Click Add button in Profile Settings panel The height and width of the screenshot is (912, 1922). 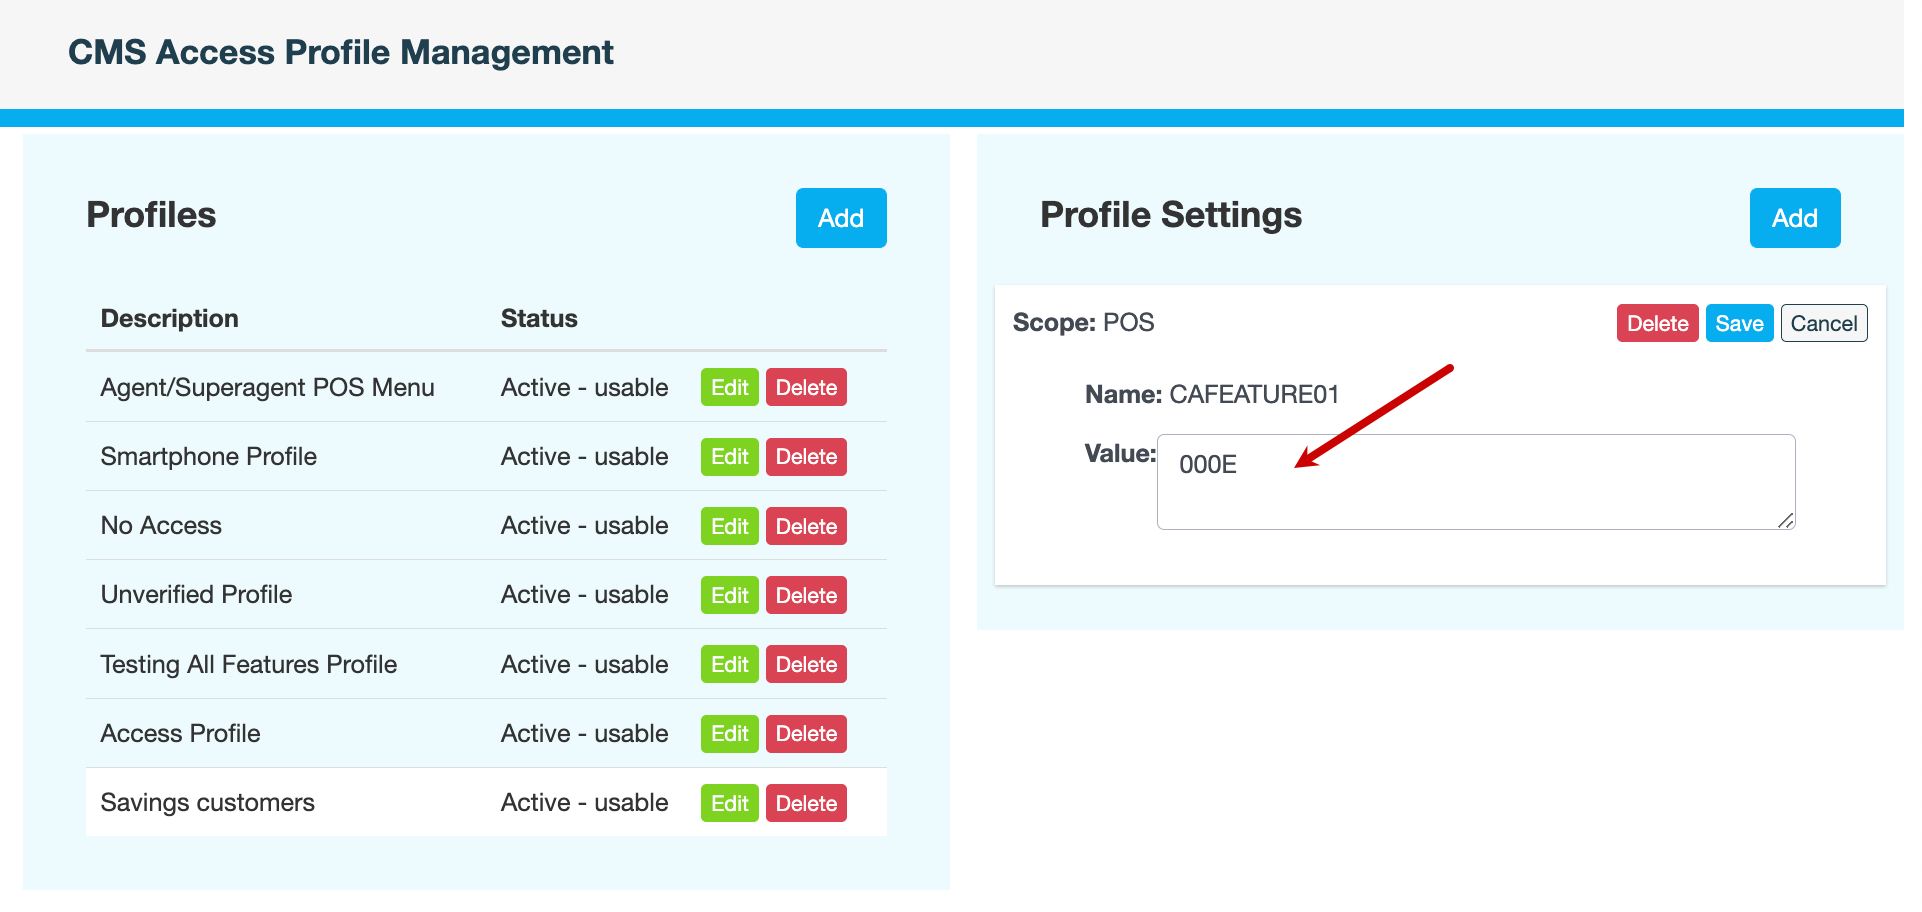pyautogui.click(x=1794, y=218)
